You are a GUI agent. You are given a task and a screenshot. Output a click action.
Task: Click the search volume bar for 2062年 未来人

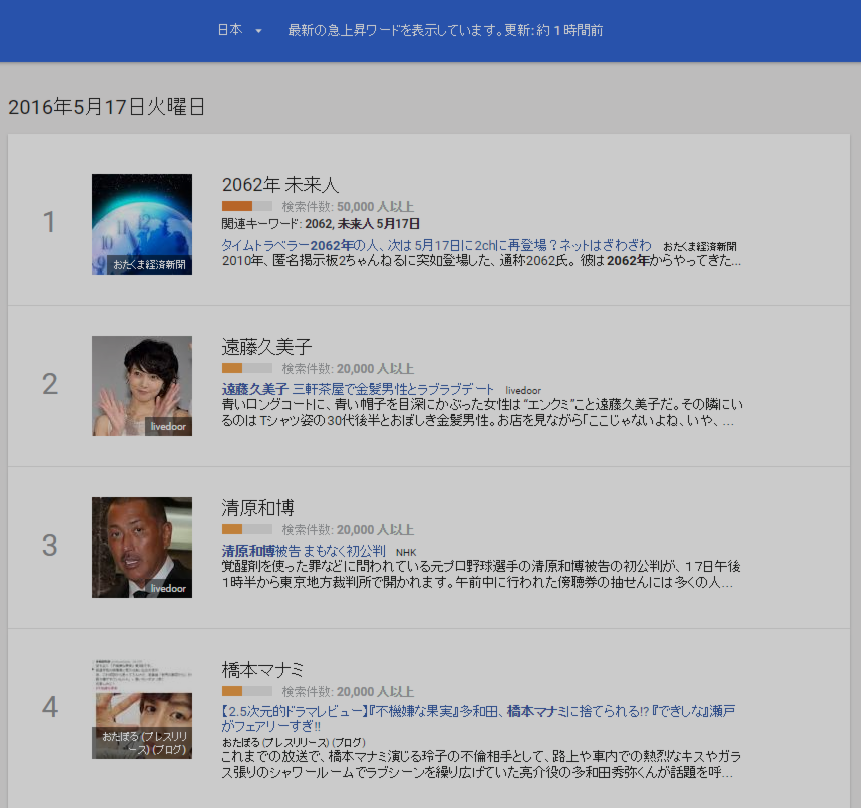pos(246,206)
